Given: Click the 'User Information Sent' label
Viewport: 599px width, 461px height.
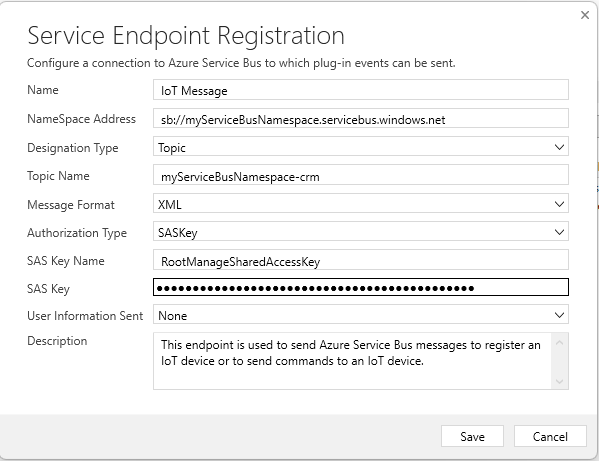Looking at the screenshot, I should [85, 316].
